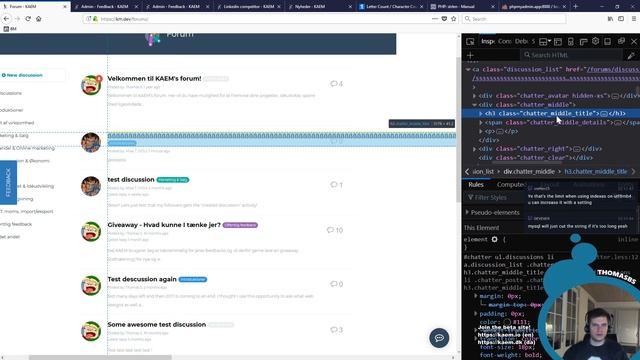This screenshot has height=360, width=640.
Task: Open the chat bubble widget
Action: [439, 338]
